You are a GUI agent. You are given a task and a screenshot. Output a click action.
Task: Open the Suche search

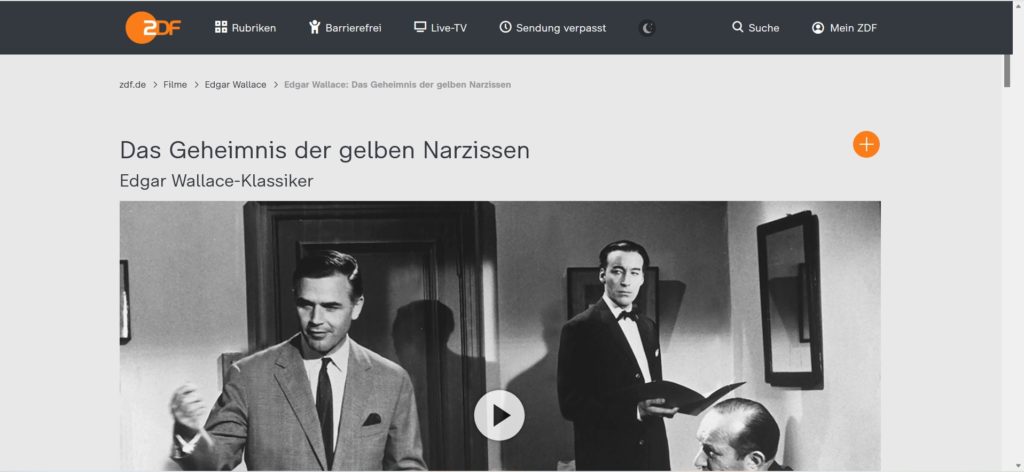[x=756, y=27]
